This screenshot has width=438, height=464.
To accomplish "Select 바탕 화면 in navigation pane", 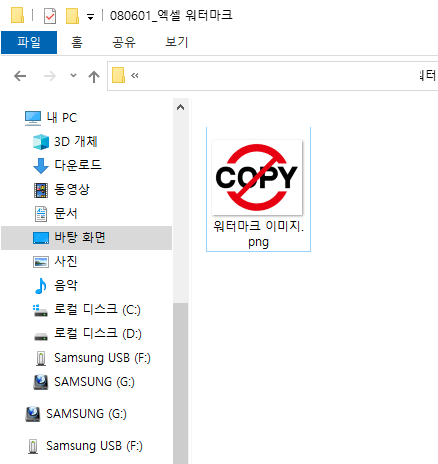I will [x=87, y=238].
